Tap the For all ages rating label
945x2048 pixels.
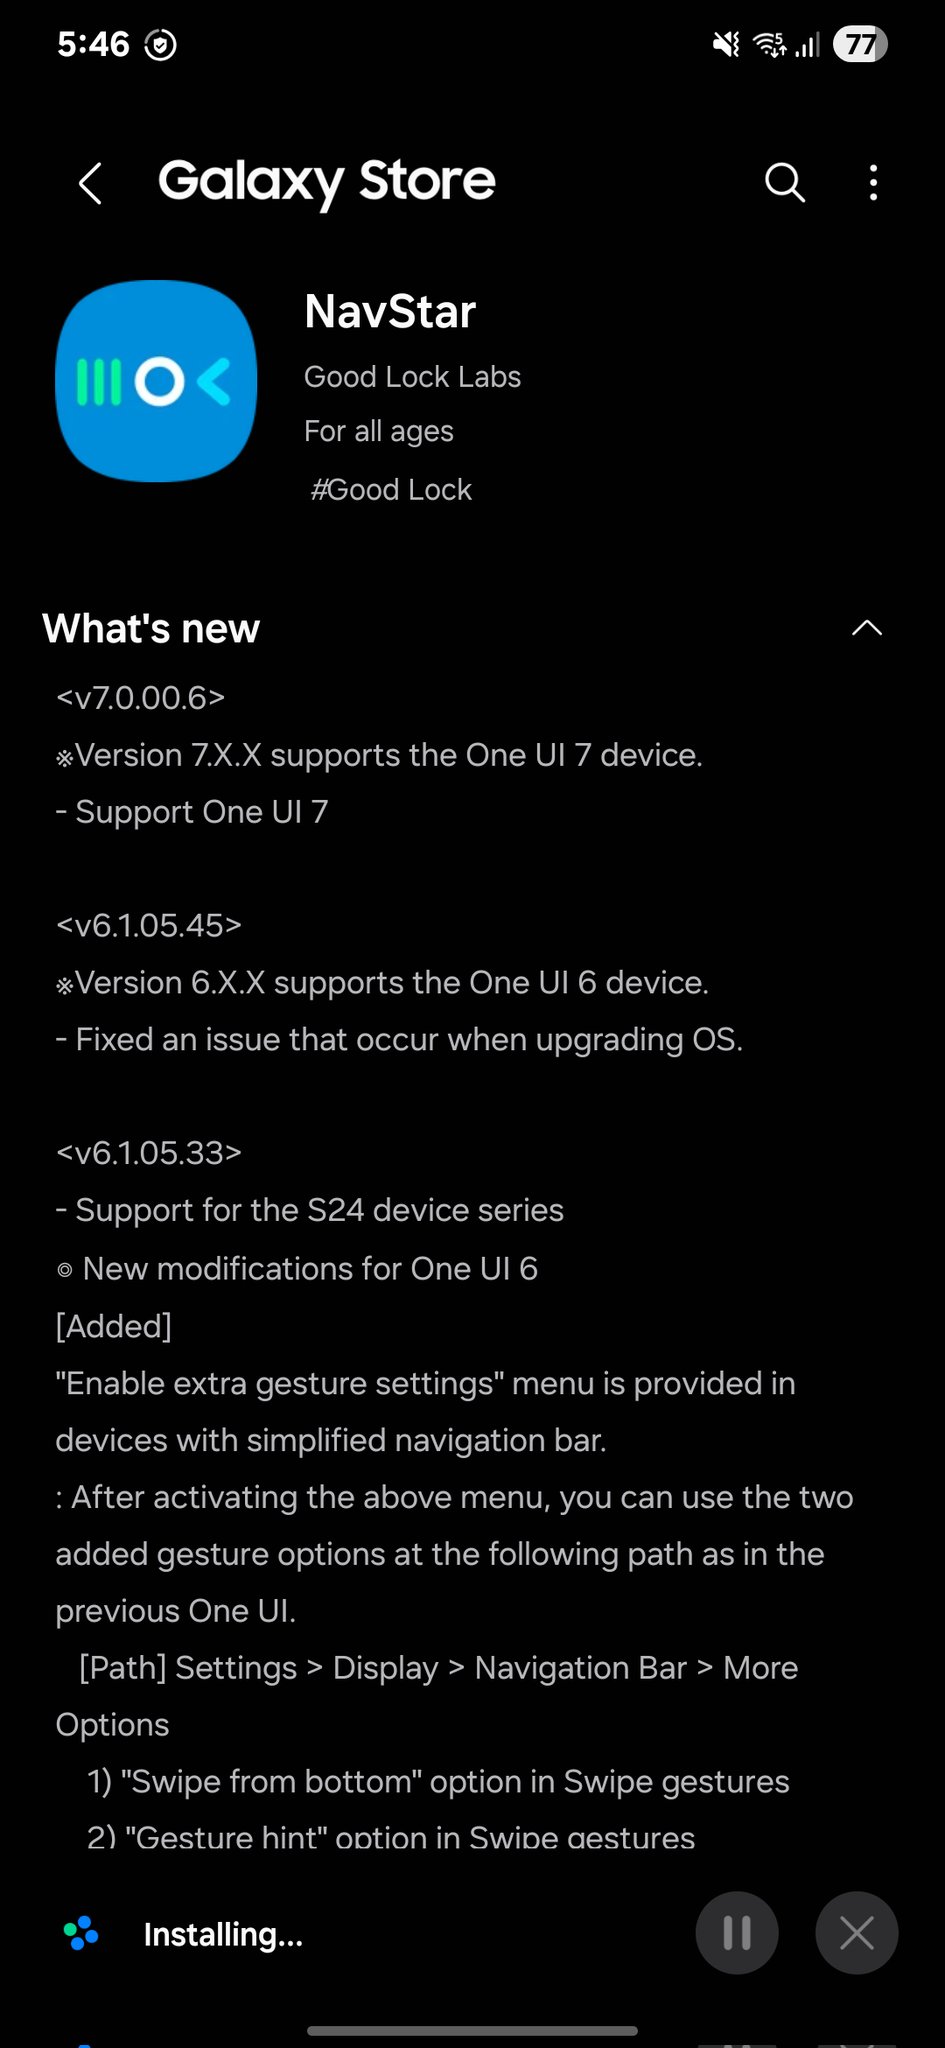pos(379,431)
